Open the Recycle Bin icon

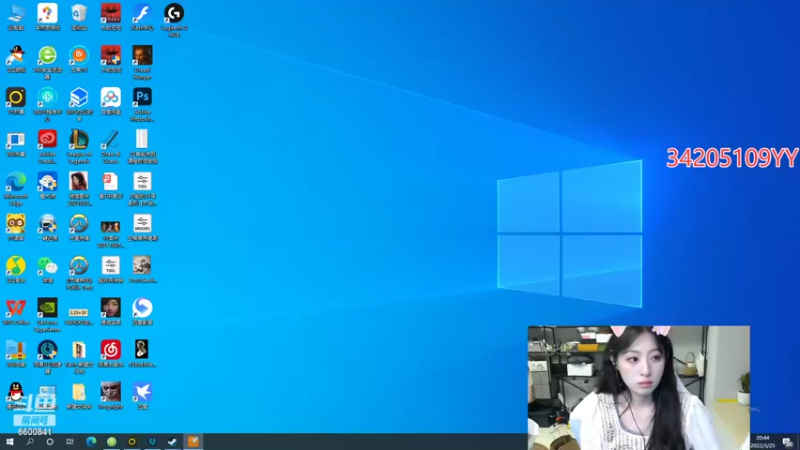click(x=79, y=17)
